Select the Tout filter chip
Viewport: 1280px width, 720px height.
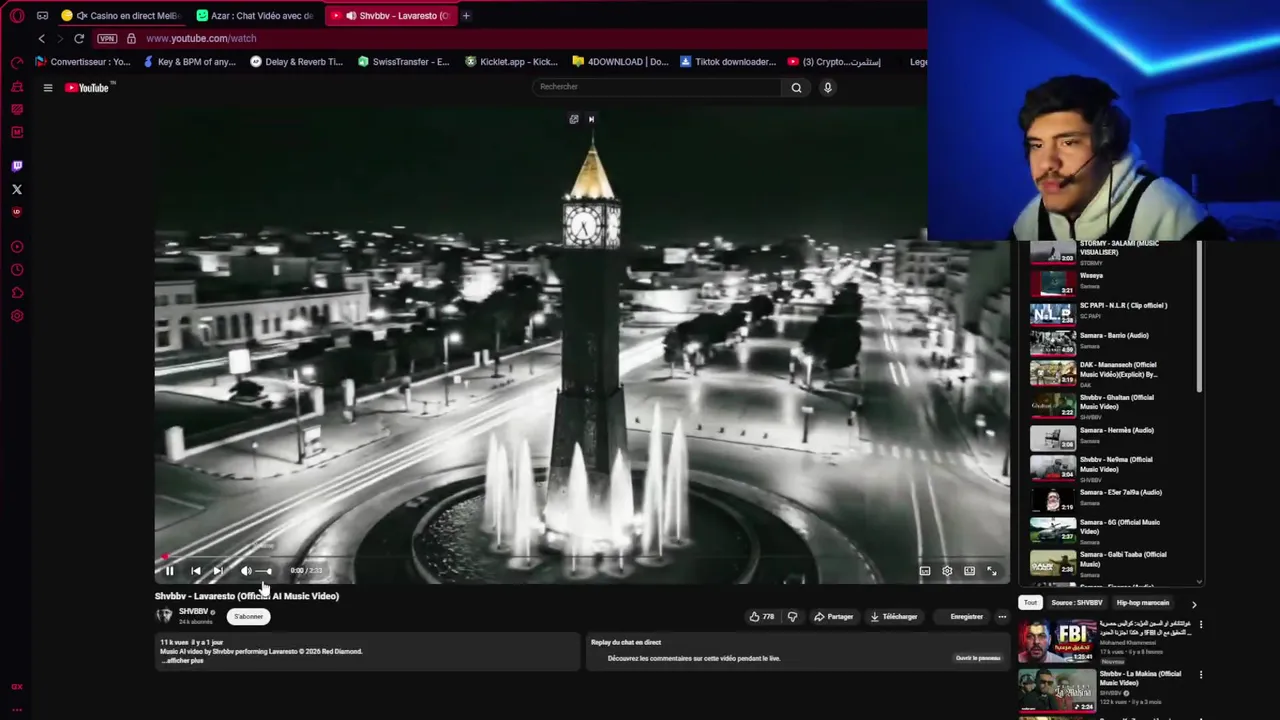pyautogui.click(x=1030, y=603)
